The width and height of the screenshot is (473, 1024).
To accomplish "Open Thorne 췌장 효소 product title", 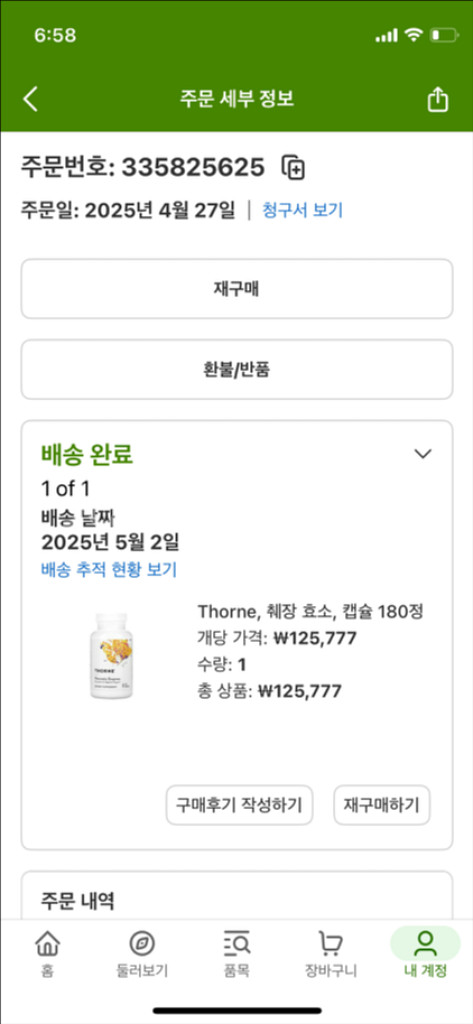I will [311, 612].
